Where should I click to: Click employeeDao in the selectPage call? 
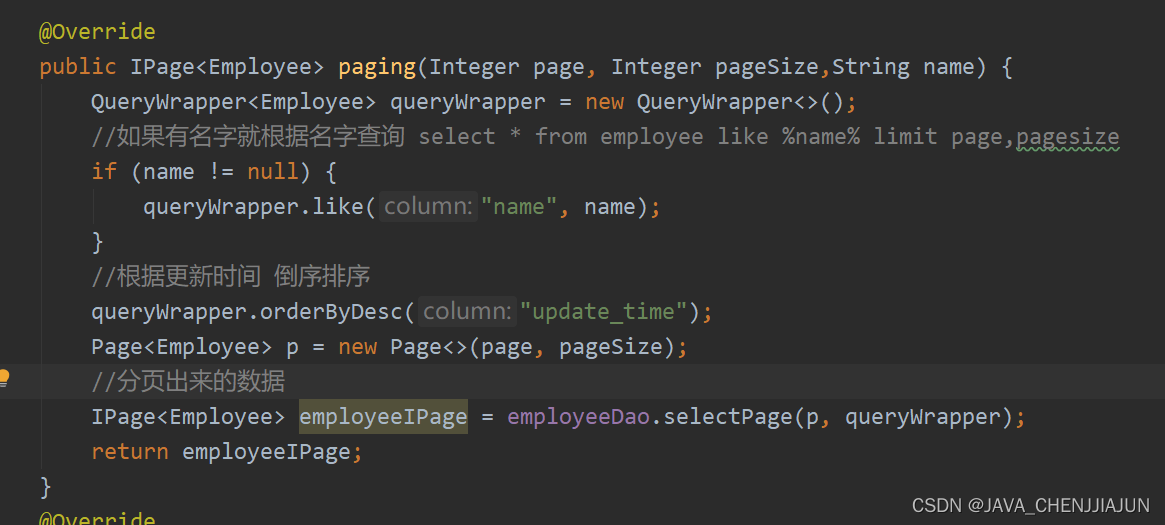pos(580,417)
